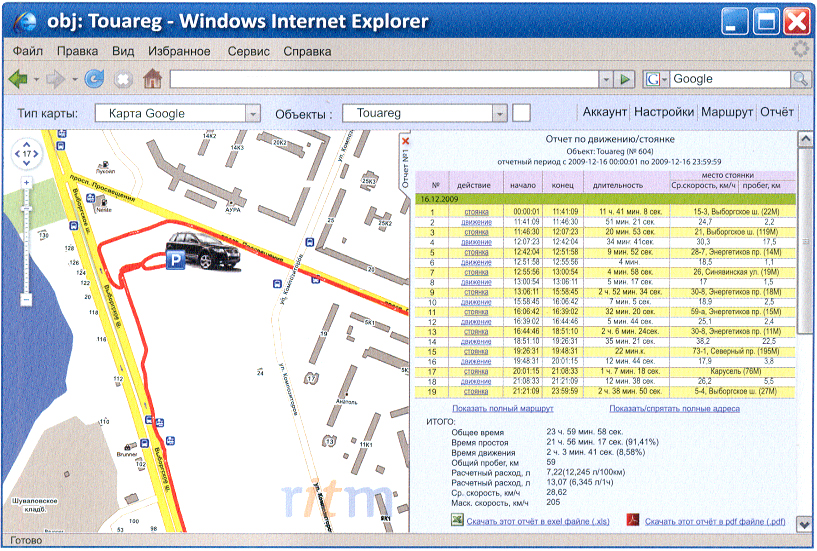Close the Отчет №1 panel with red X

point(405,142)
